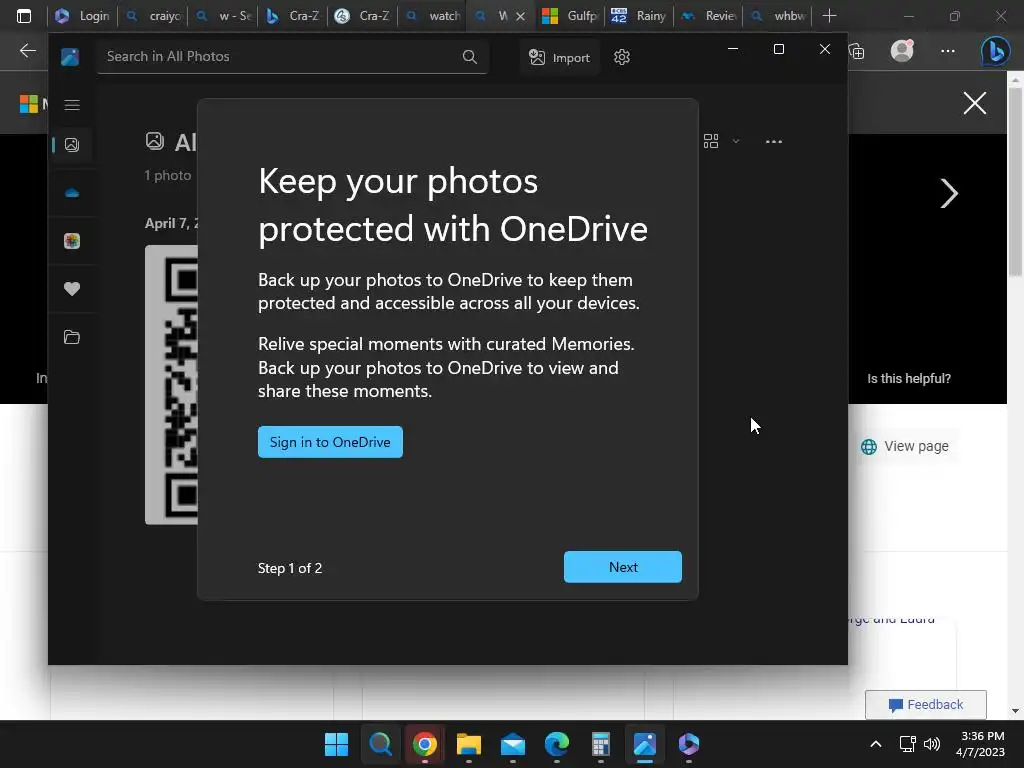This screenshot has height=768, width=1024.
Task: Click View page link in Edge
Action: [x=906, y=447]
